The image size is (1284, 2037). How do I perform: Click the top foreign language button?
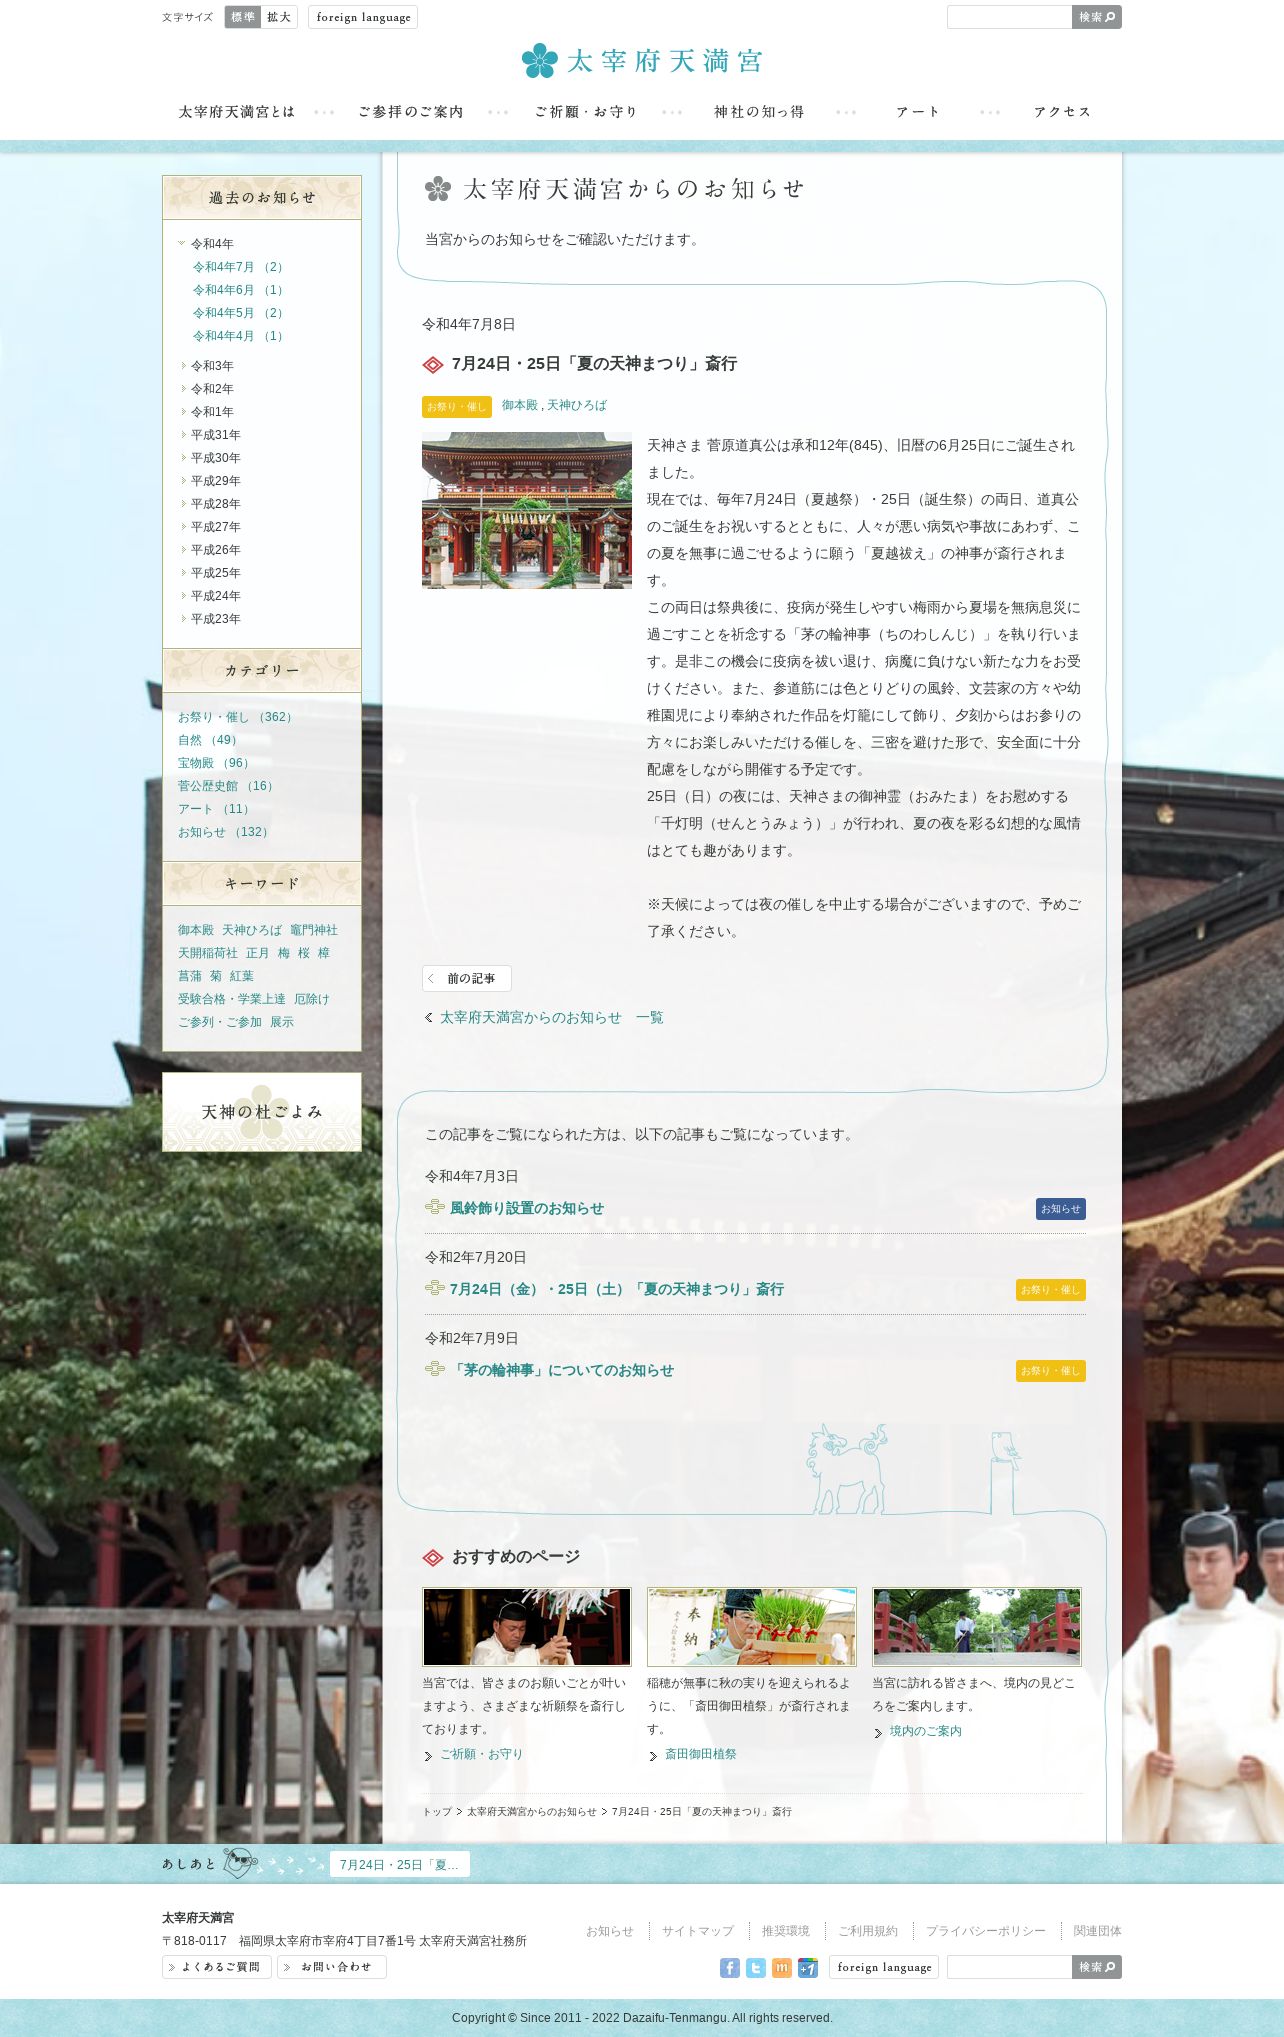pyautogui.click(x=363, y=17)
